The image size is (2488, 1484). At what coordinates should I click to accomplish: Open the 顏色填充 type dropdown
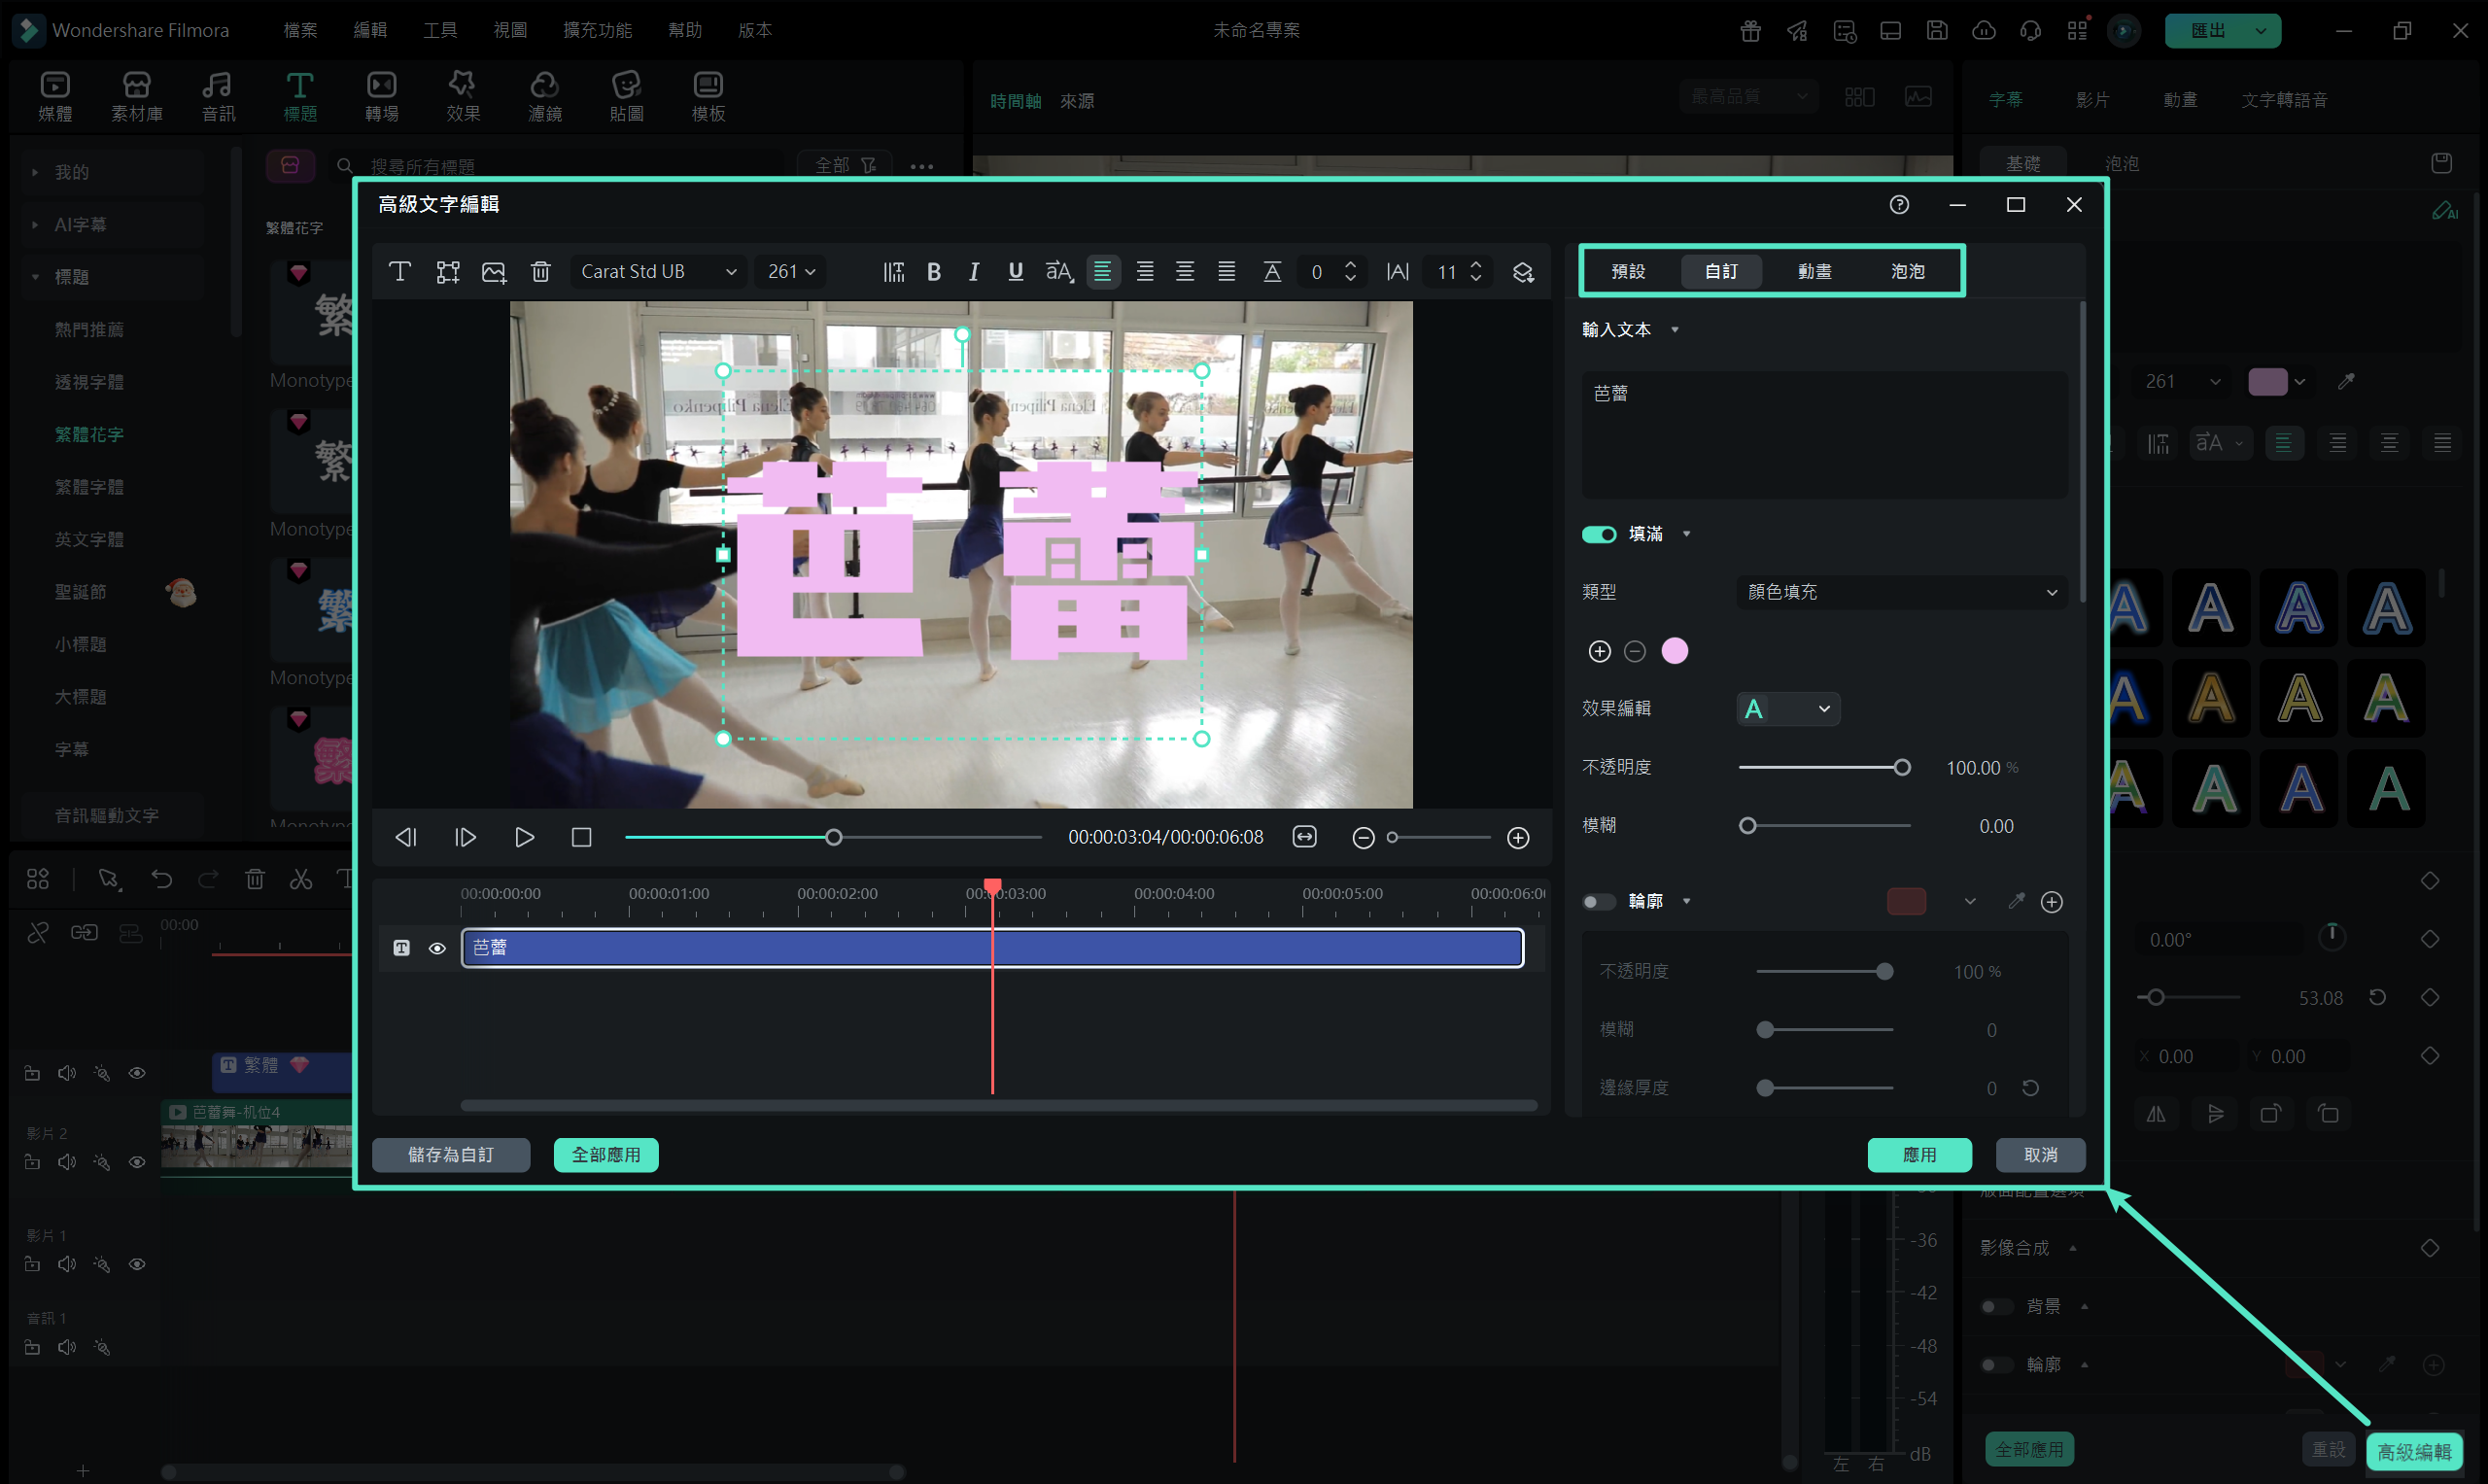click(1901, 592)
